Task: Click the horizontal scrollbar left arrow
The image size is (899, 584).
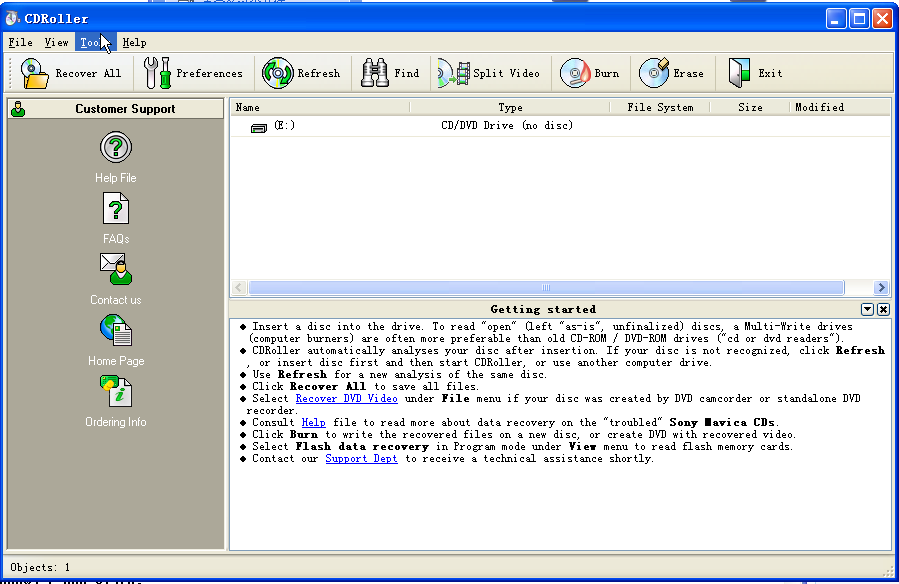Action: (x=239, y=288)
